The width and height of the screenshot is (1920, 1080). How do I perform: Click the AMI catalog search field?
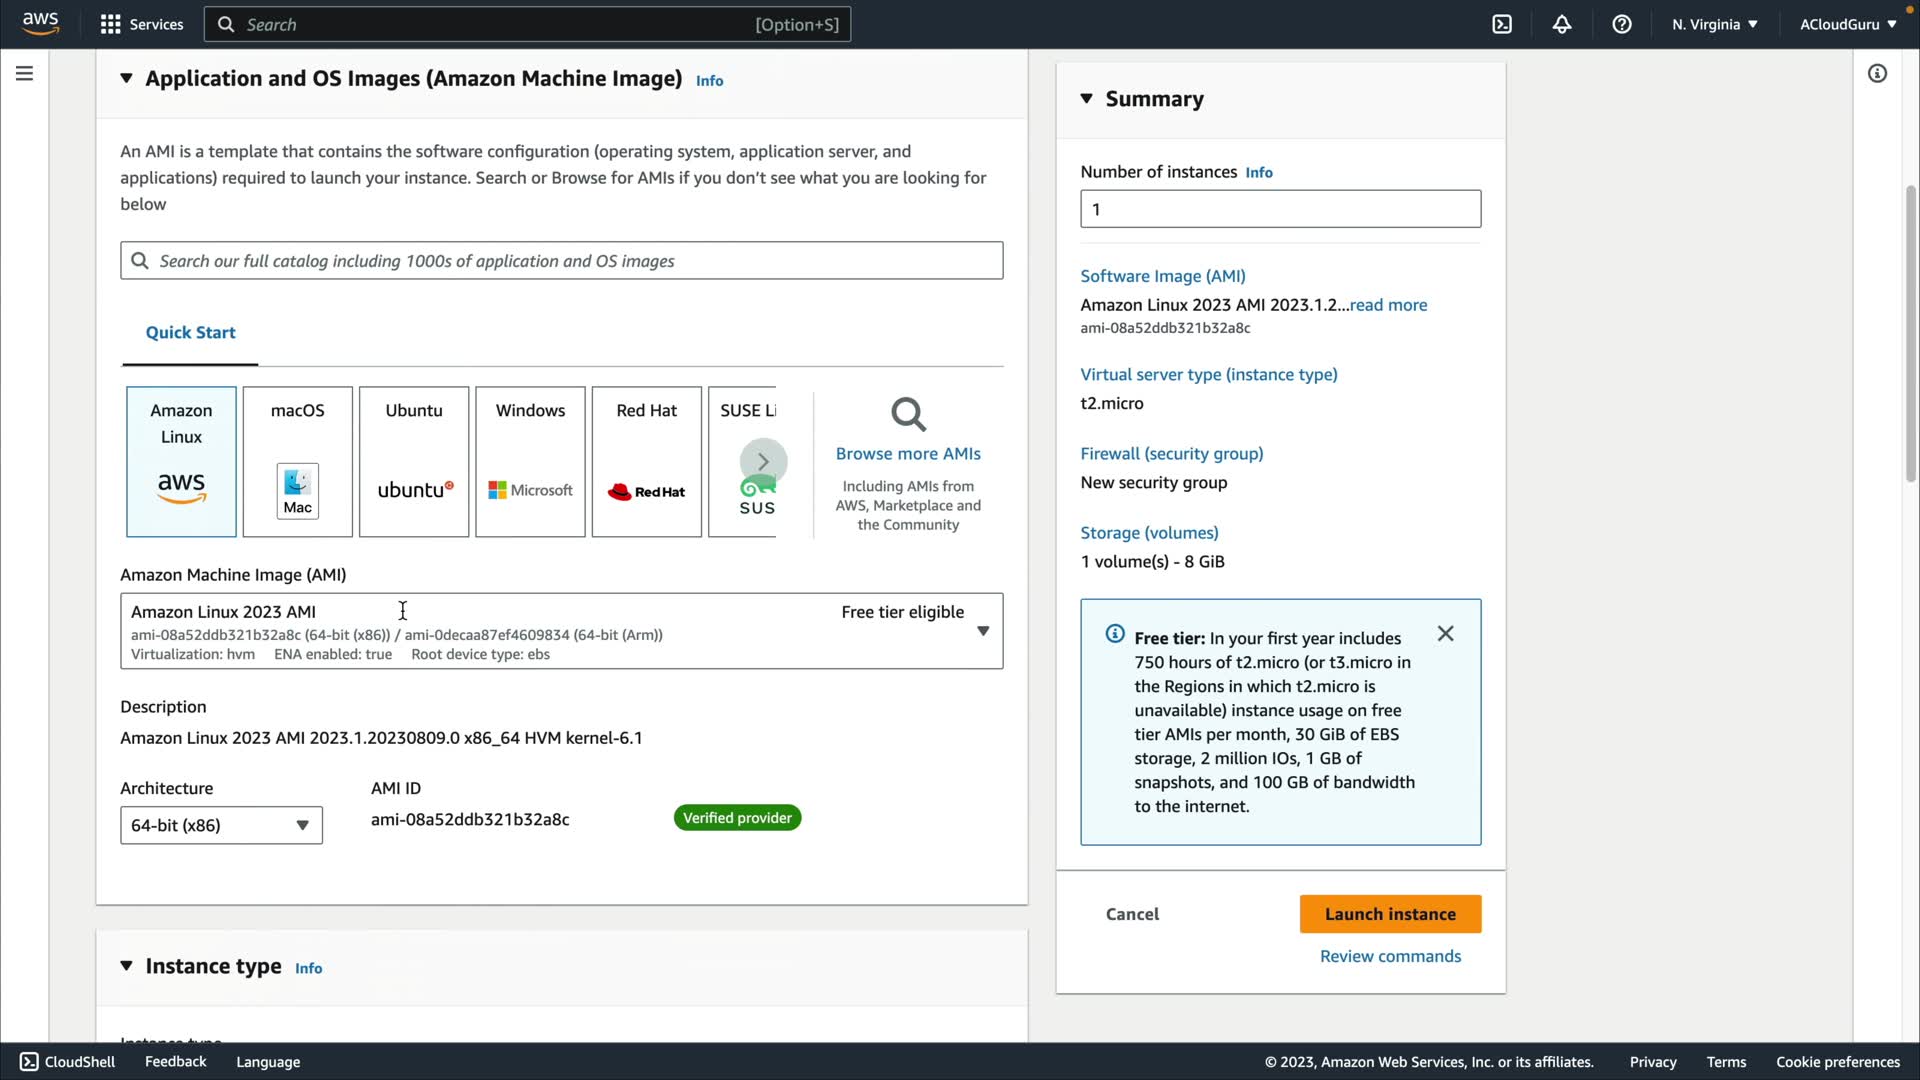562,261
